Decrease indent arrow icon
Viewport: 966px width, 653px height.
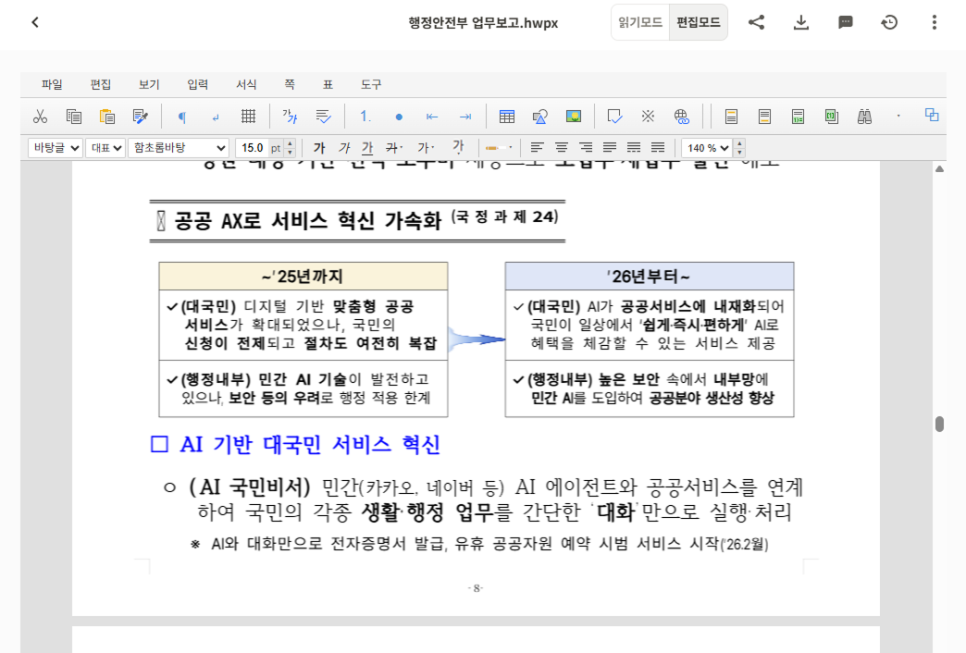coord(432,116)
